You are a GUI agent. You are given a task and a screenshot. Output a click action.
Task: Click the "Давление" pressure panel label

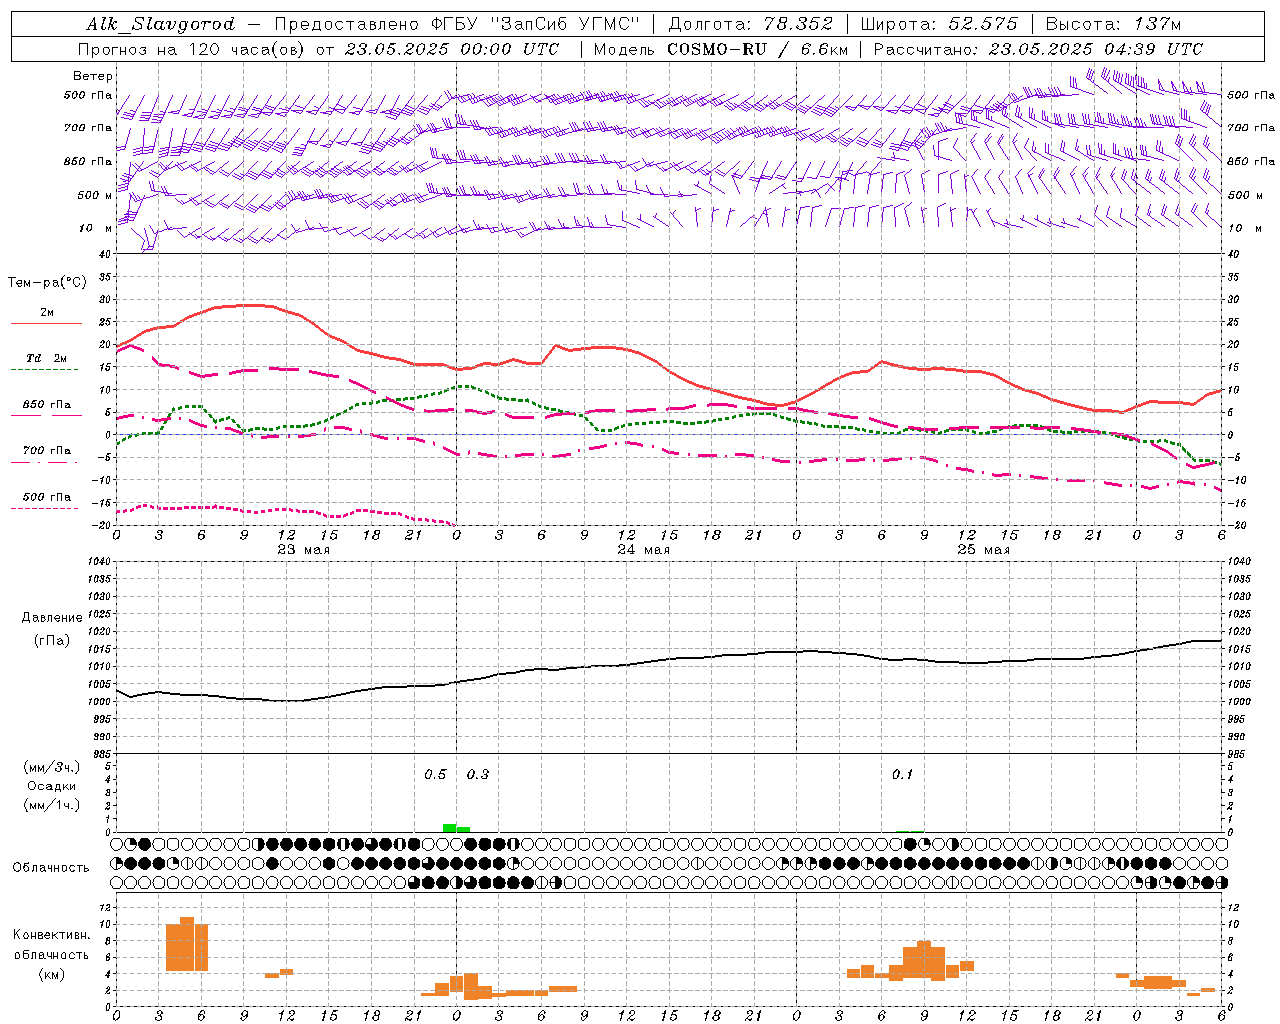coord(52,618)
